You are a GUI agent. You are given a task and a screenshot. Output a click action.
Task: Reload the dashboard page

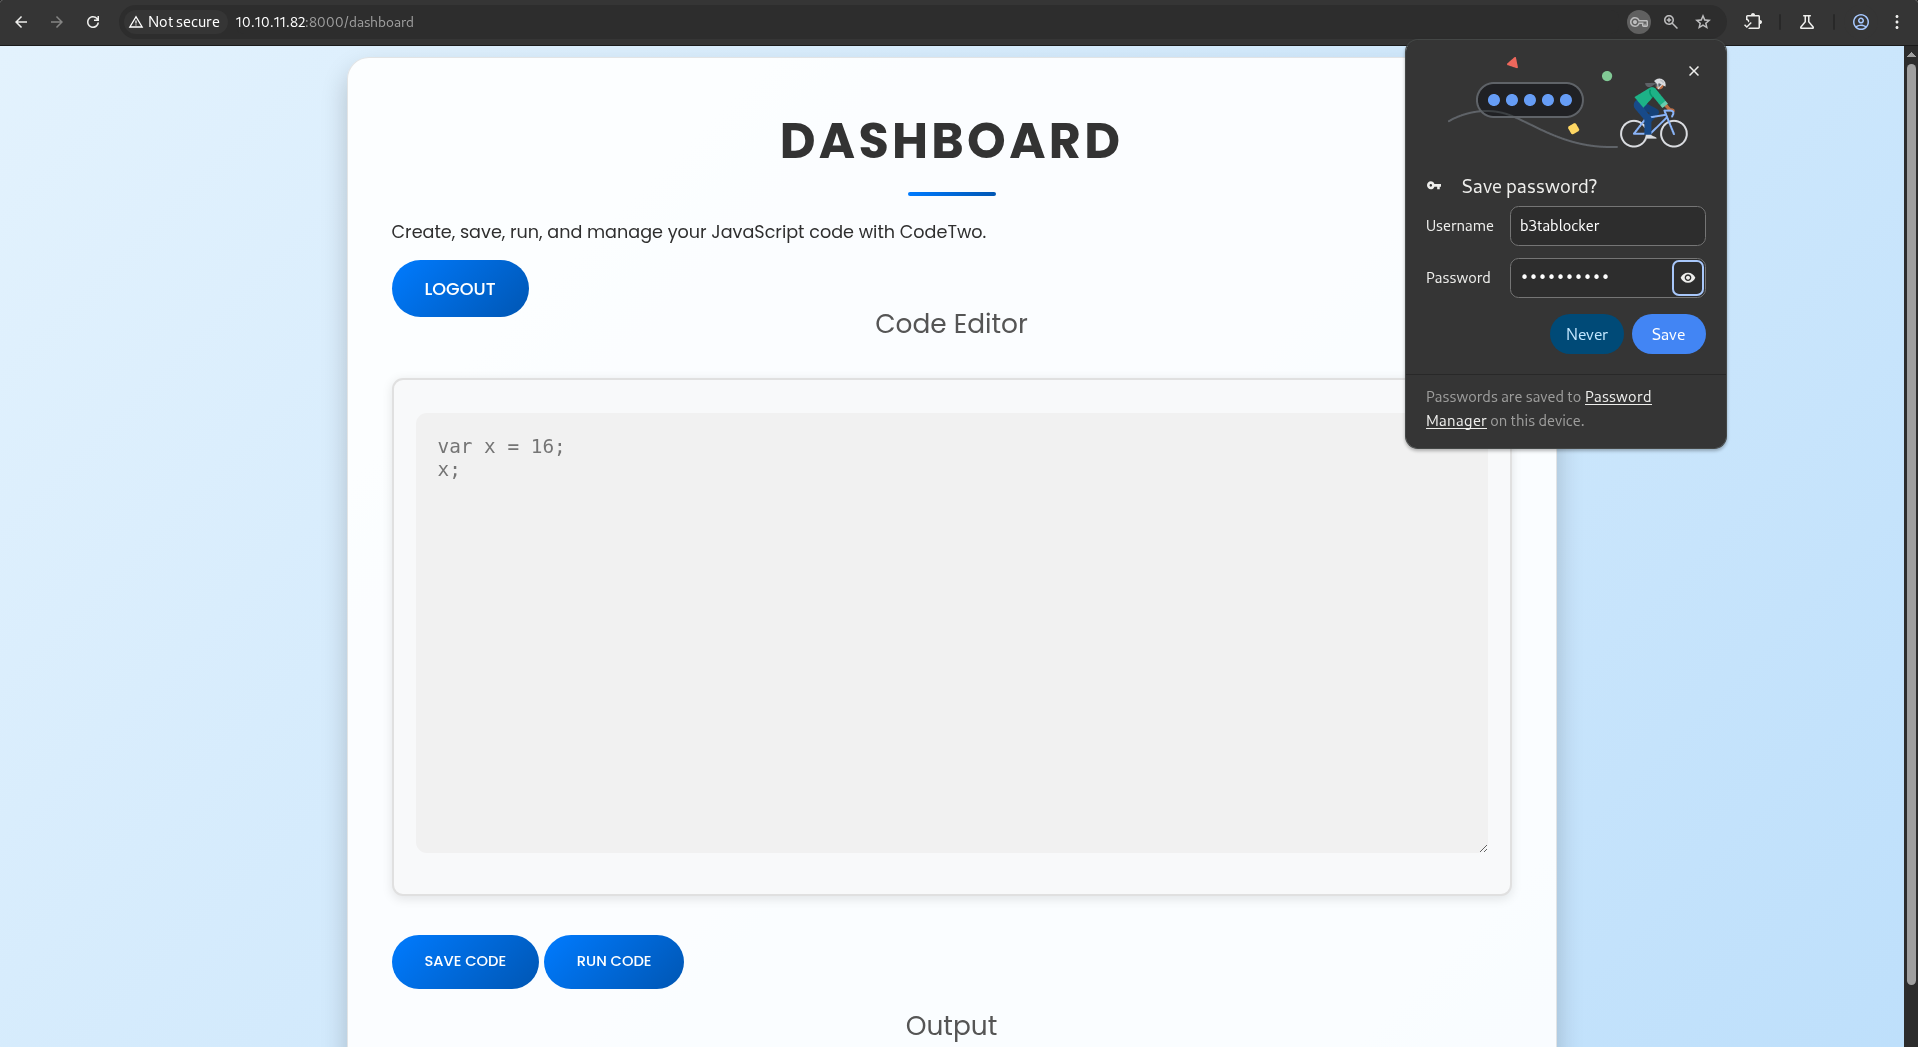(x=93, y=22)
